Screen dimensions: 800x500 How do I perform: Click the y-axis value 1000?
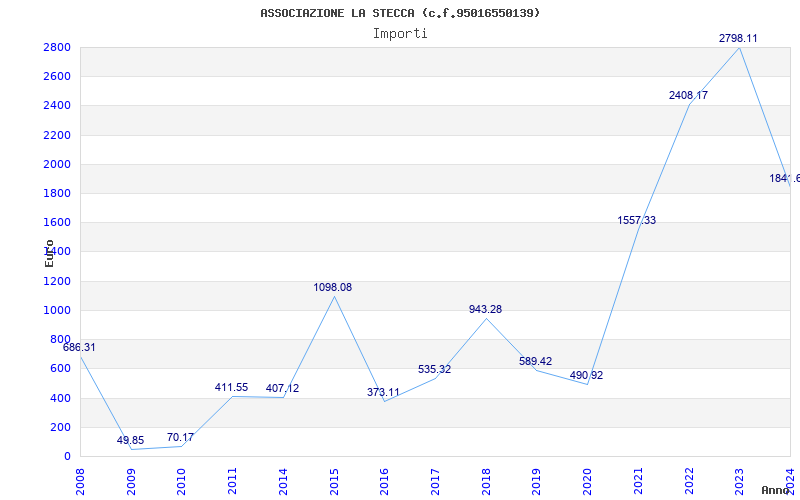point(58,310)
